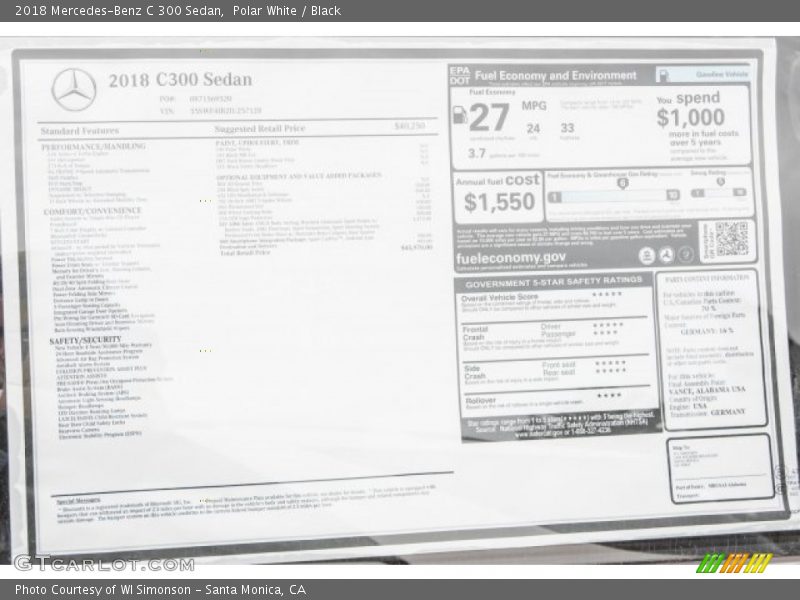Click the Mercedes-Benz star logo
This screenshot has height=600, width=800.
pos(74,90)
